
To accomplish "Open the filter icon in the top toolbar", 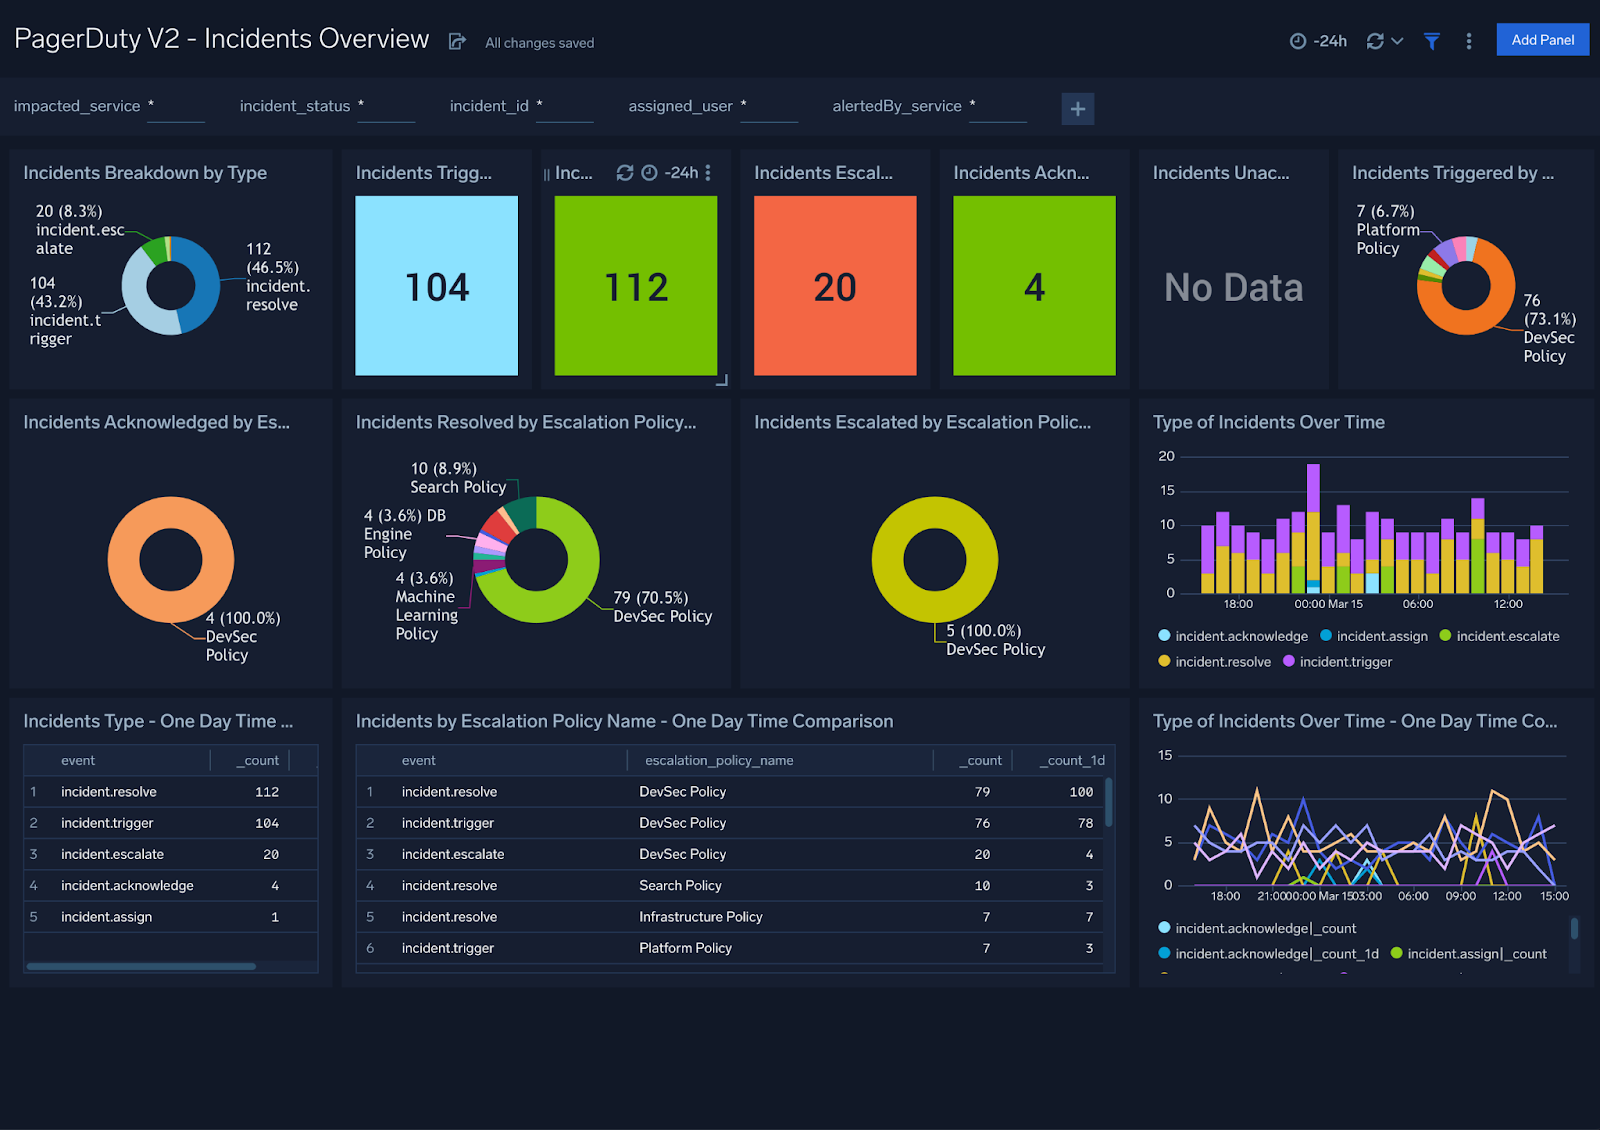I will click(1432, 40).
